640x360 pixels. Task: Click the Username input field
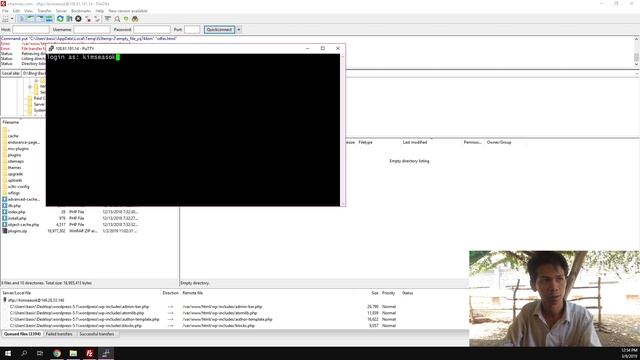(x=92, y=29)
